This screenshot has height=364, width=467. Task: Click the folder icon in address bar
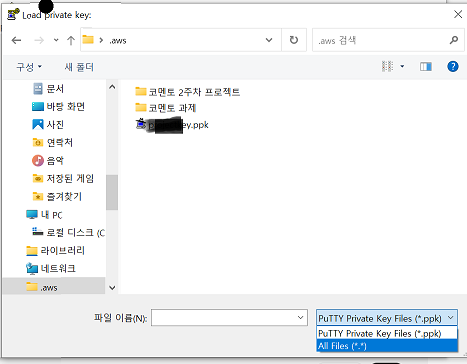(88, 40)
